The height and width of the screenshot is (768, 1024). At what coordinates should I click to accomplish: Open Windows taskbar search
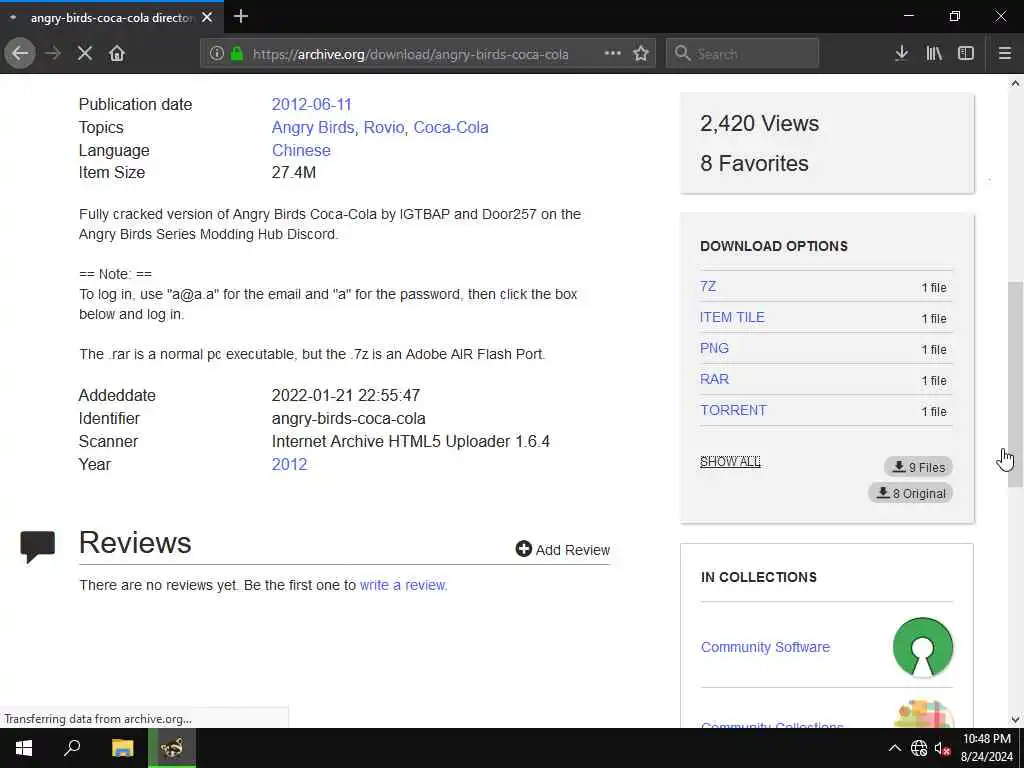click(72, 748)
